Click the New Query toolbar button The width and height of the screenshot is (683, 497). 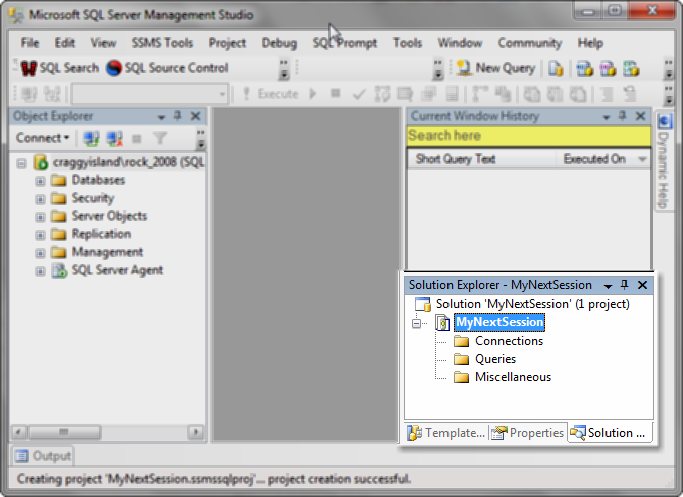pos(496,68)
